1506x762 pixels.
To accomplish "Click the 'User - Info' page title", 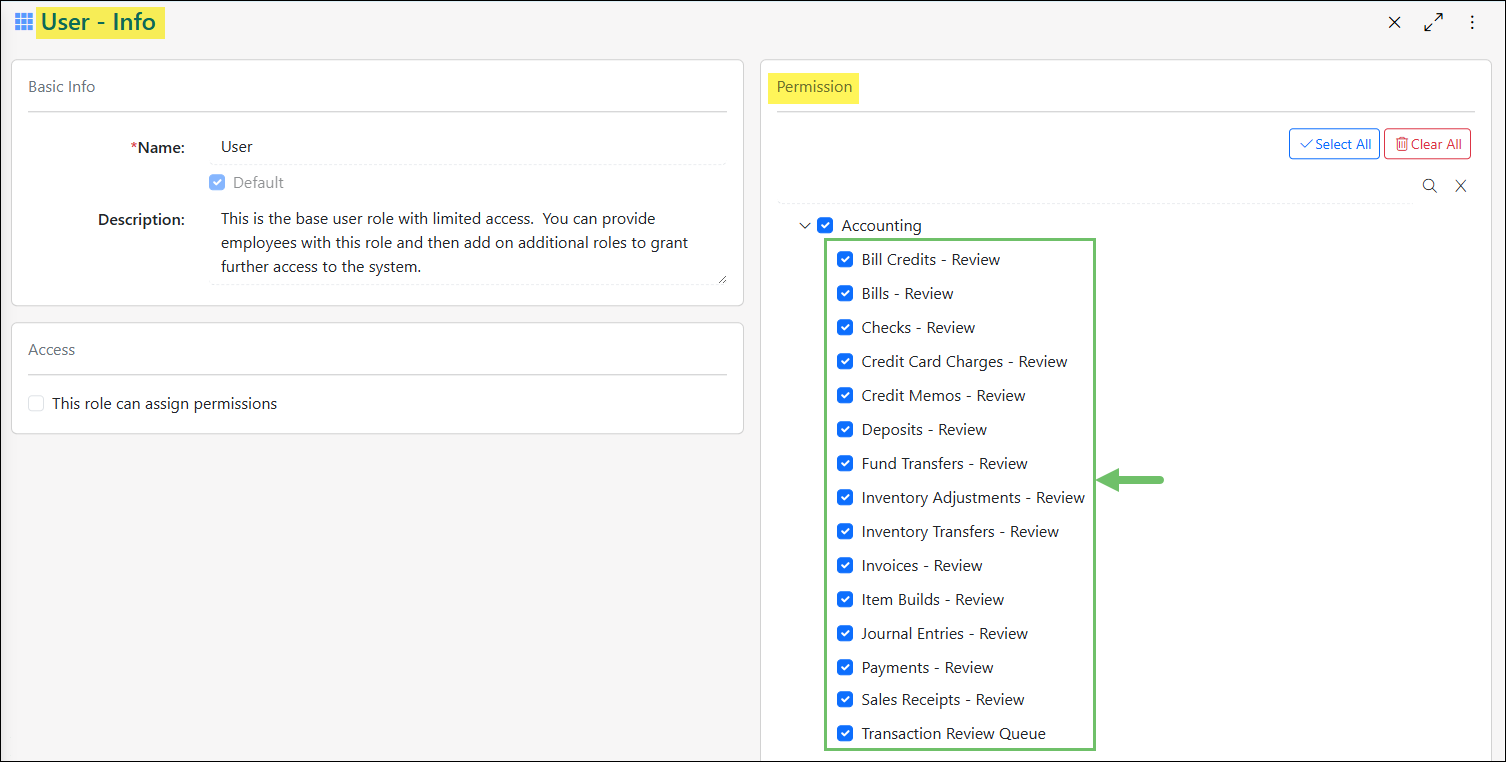I will click(x=98, y=22).
